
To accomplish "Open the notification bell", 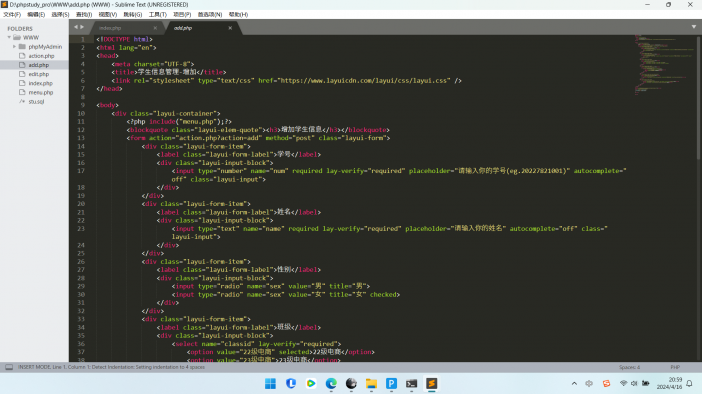I will pos(689,384).
